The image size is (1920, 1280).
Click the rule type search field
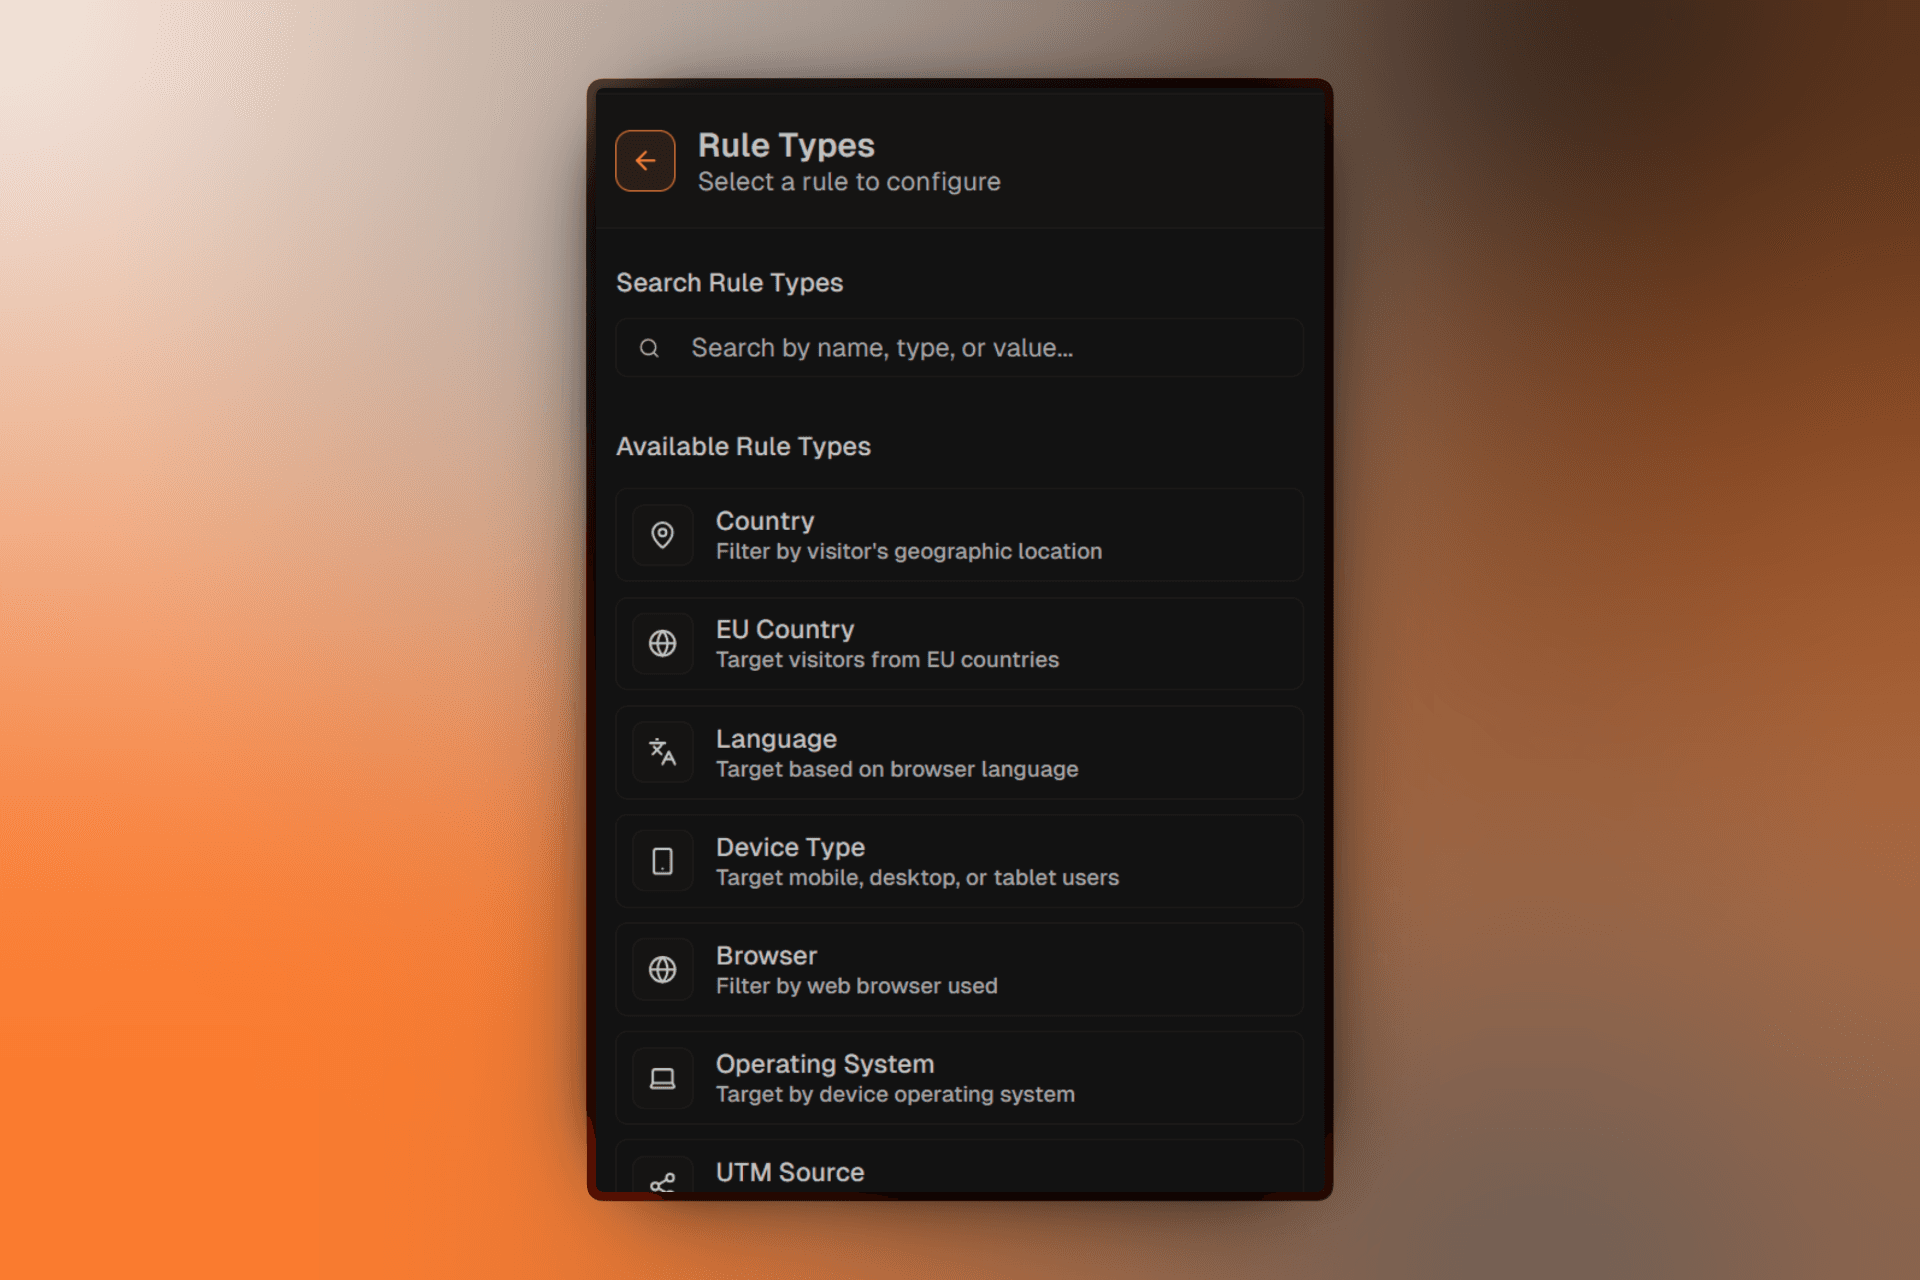pos(959,347)
